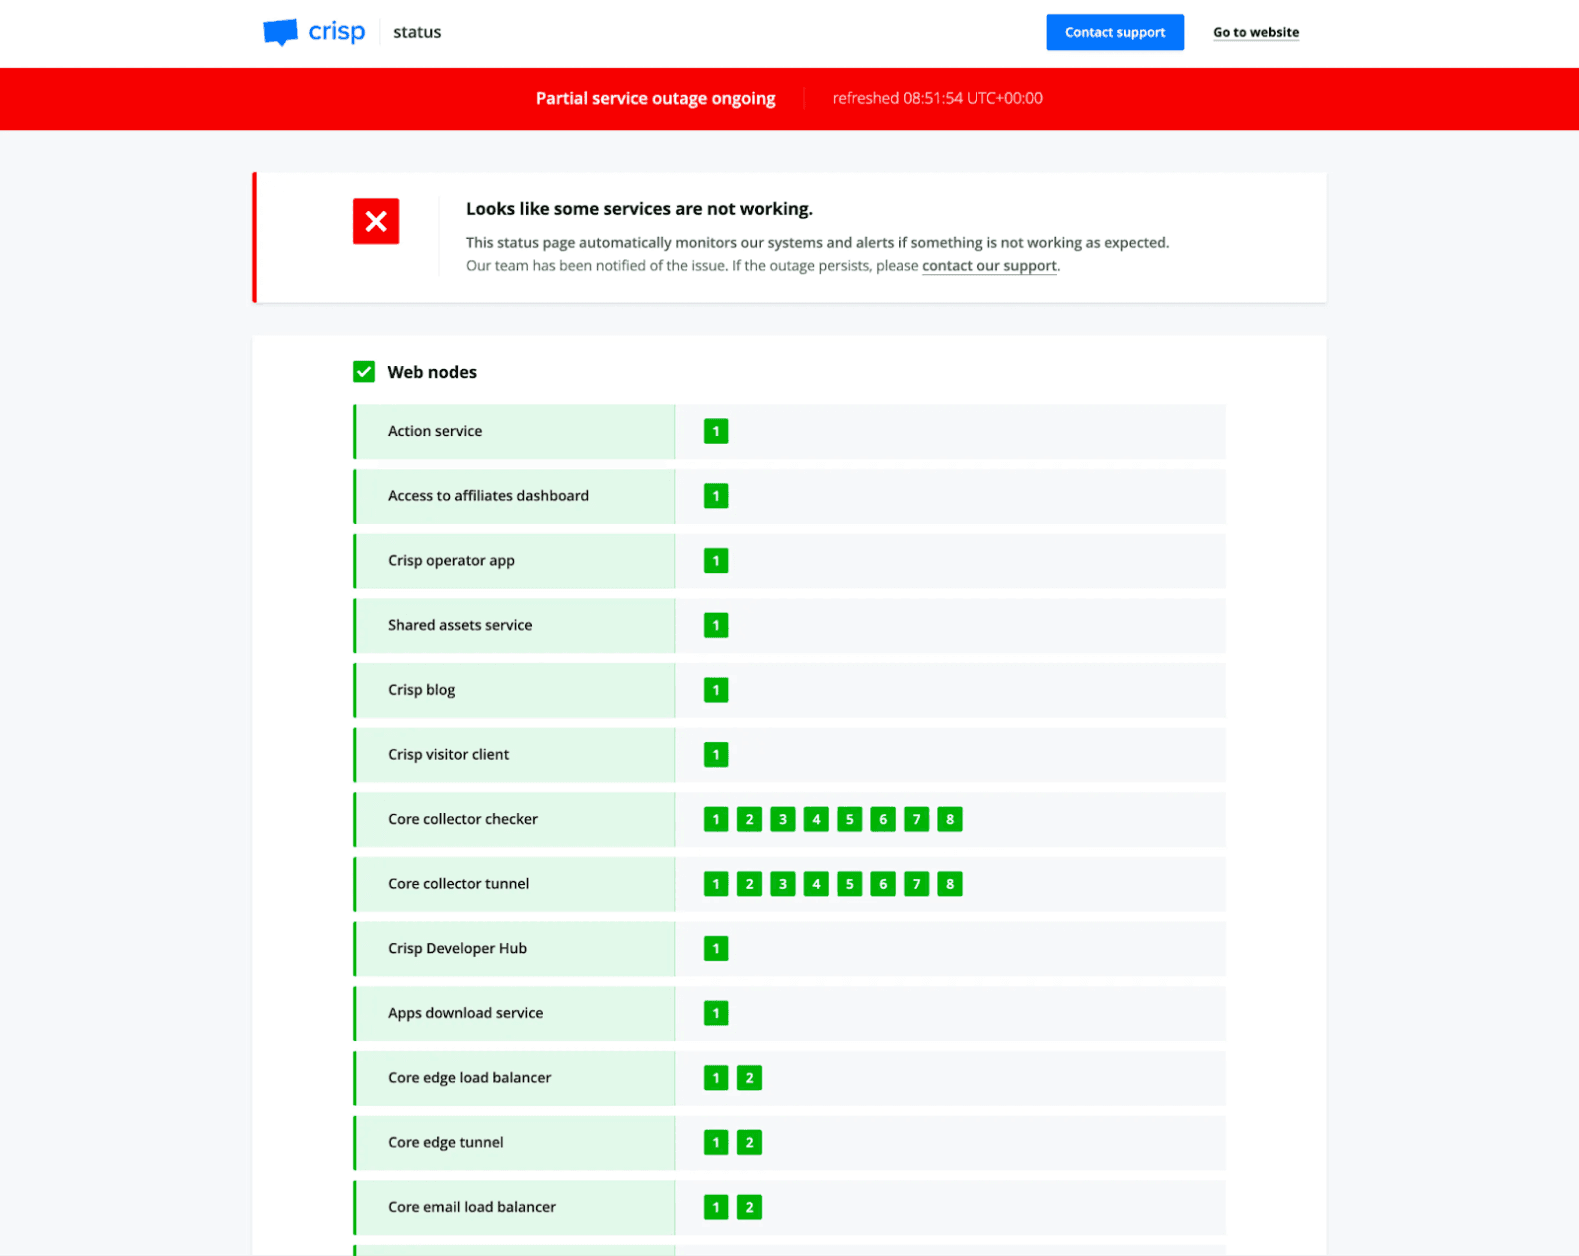Select node 1 of Crisp Developer Hub
Viewport: 1579px width, 1256px height.
(716, 949)
